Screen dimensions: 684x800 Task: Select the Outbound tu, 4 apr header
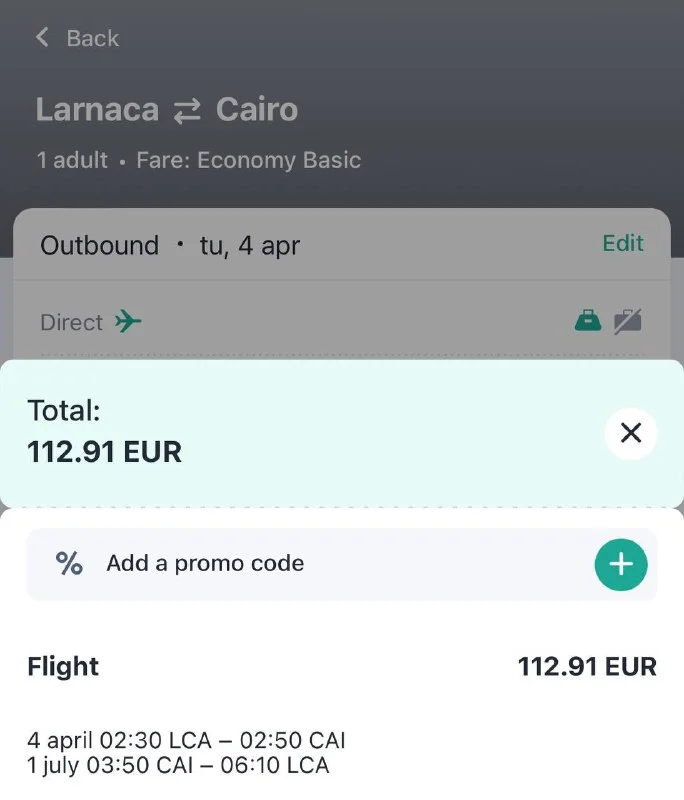click(x=170, y=246)
